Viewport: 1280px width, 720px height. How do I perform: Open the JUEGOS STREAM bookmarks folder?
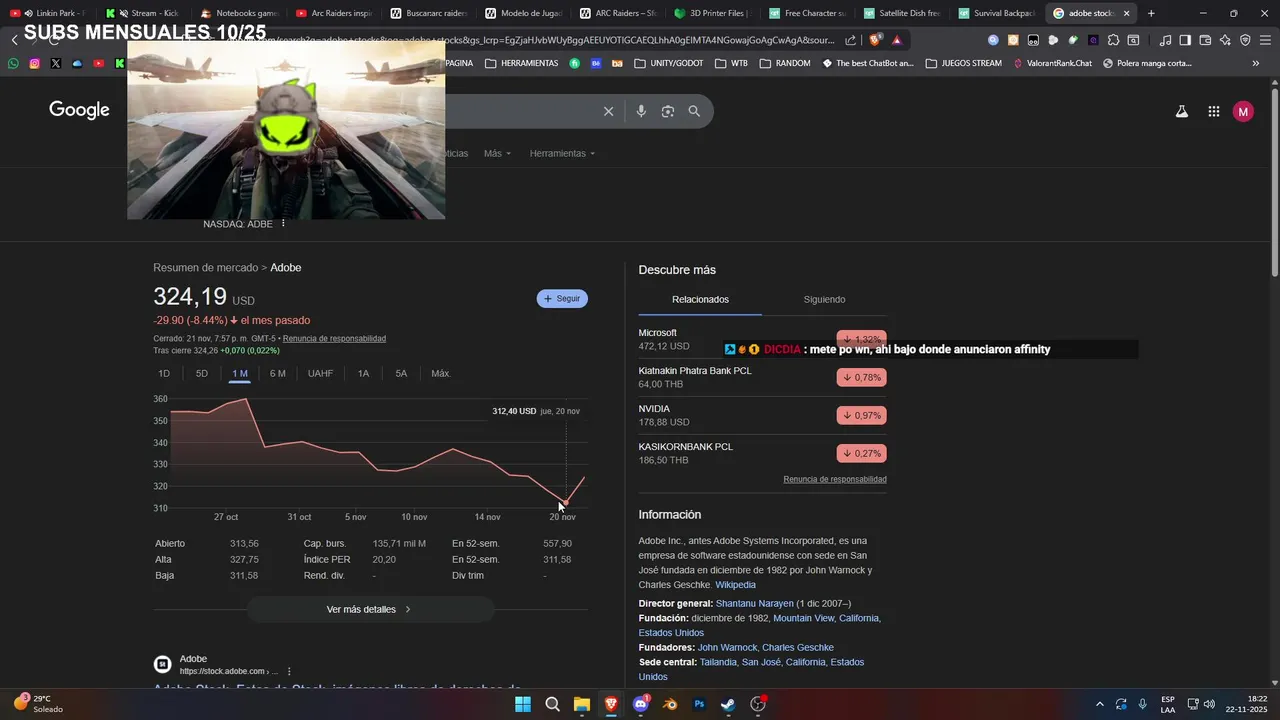(963, 63)
